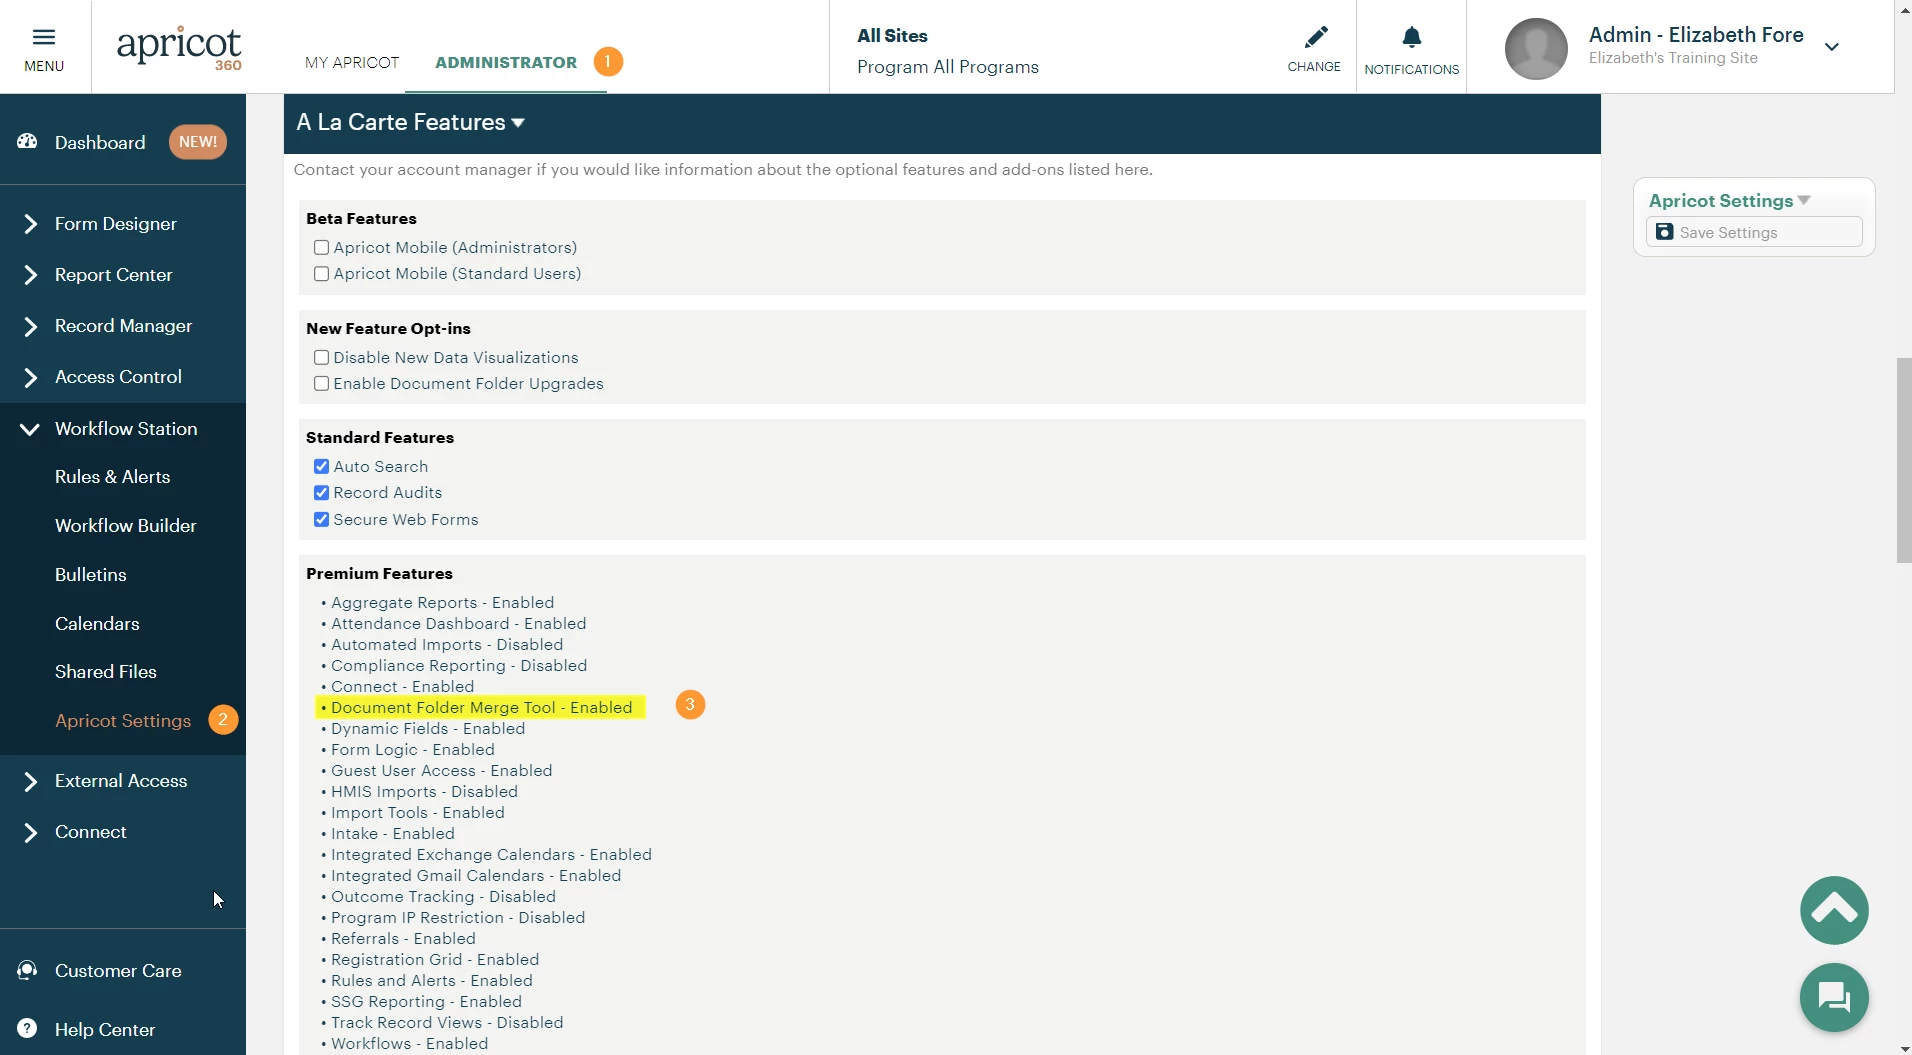Click the user avatar picture
The height and width of the screenshot is (1055, 1912).
click(x=1536, y=48)
